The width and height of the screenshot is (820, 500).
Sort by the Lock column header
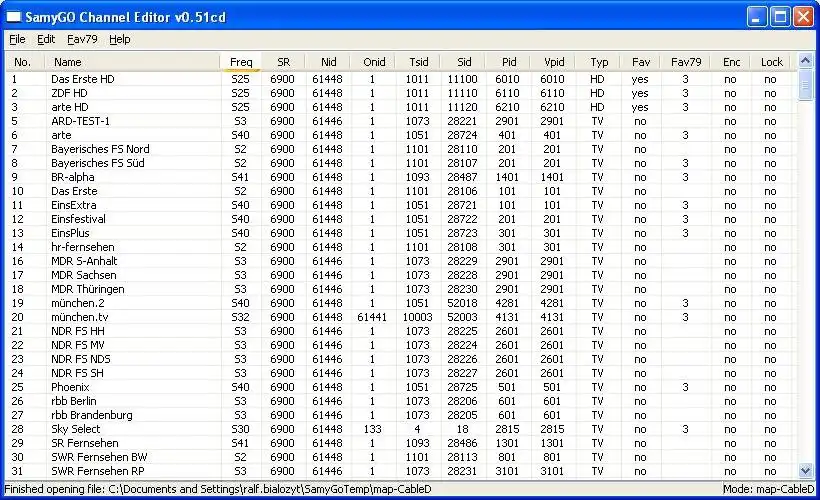771,62
